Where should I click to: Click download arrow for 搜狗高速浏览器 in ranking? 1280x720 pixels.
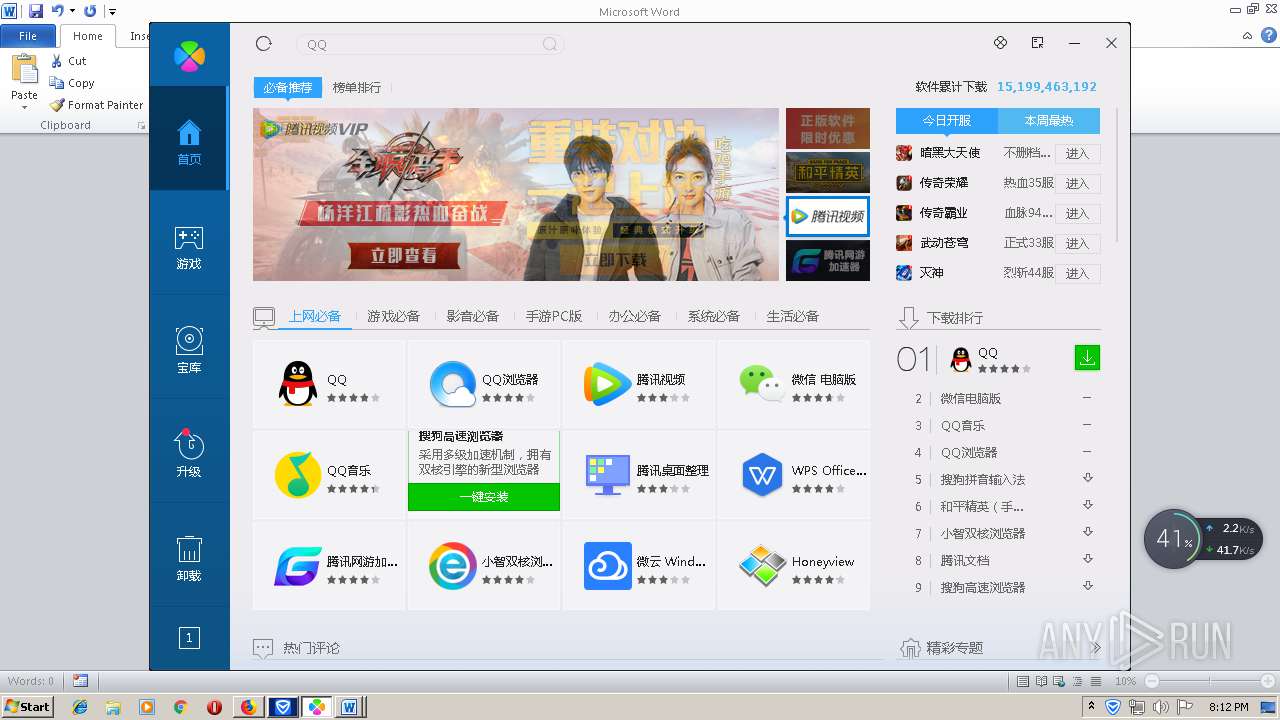pyautogui.click(x=1088, y=586)
